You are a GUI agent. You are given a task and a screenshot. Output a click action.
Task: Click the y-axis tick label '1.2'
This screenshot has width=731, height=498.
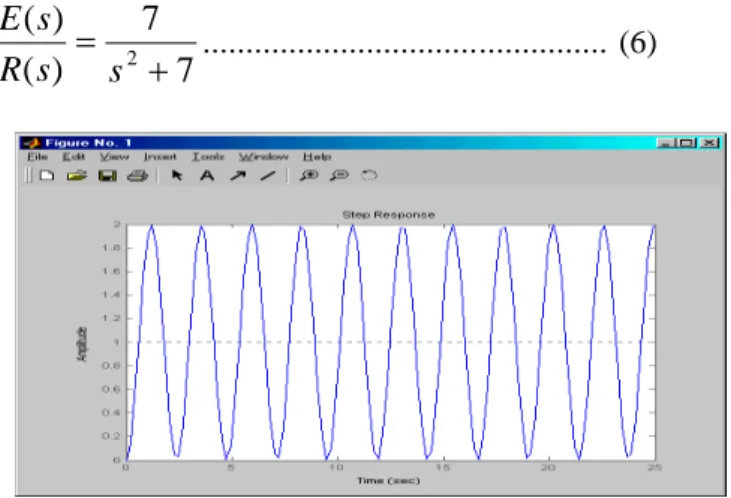point(112,318)
